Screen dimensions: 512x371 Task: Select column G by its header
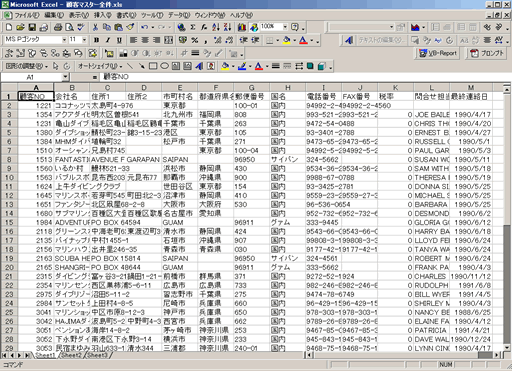tap(252, 88)
